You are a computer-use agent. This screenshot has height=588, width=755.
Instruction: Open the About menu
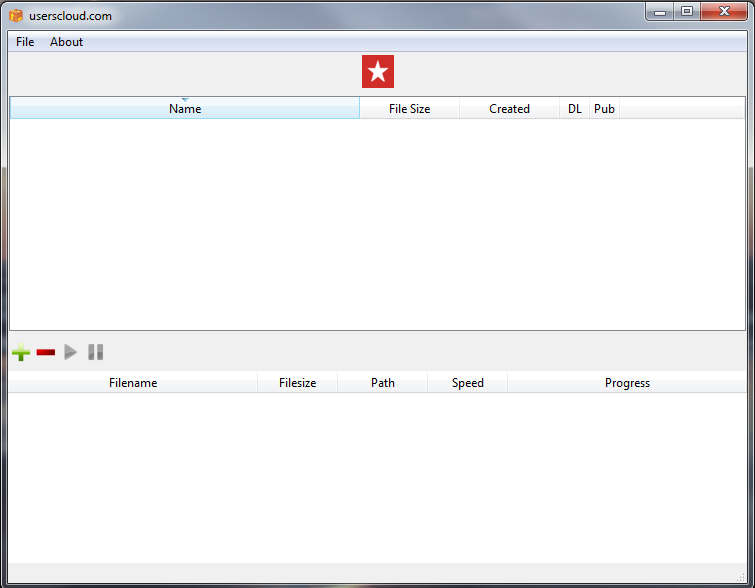point(66,42)
